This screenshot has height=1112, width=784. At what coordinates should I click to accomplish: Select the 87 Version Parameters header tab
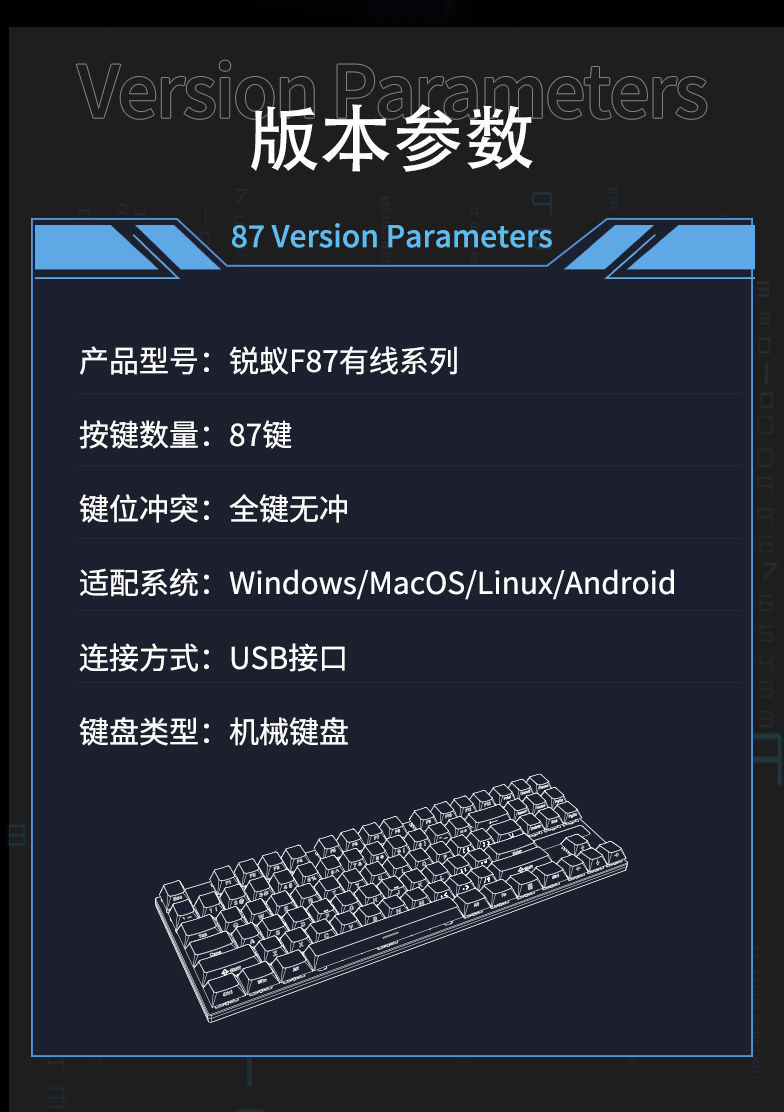pos(392,236)
